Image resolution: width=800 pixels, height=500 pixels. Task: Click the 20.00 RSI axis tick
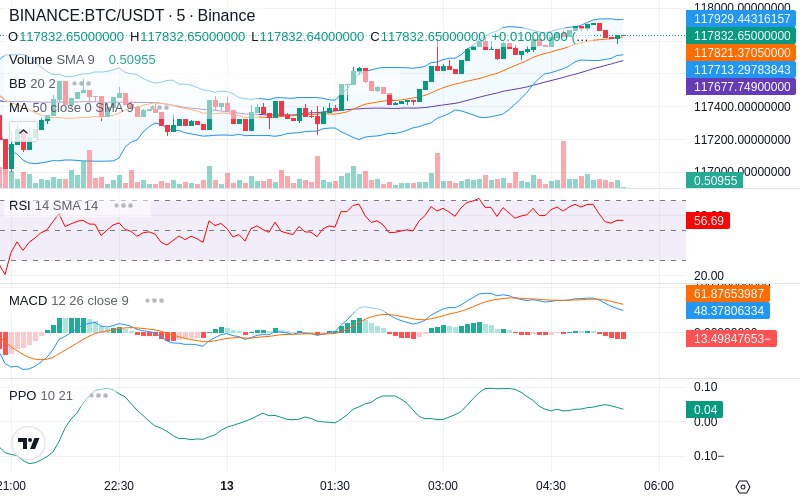click(709, 276)
